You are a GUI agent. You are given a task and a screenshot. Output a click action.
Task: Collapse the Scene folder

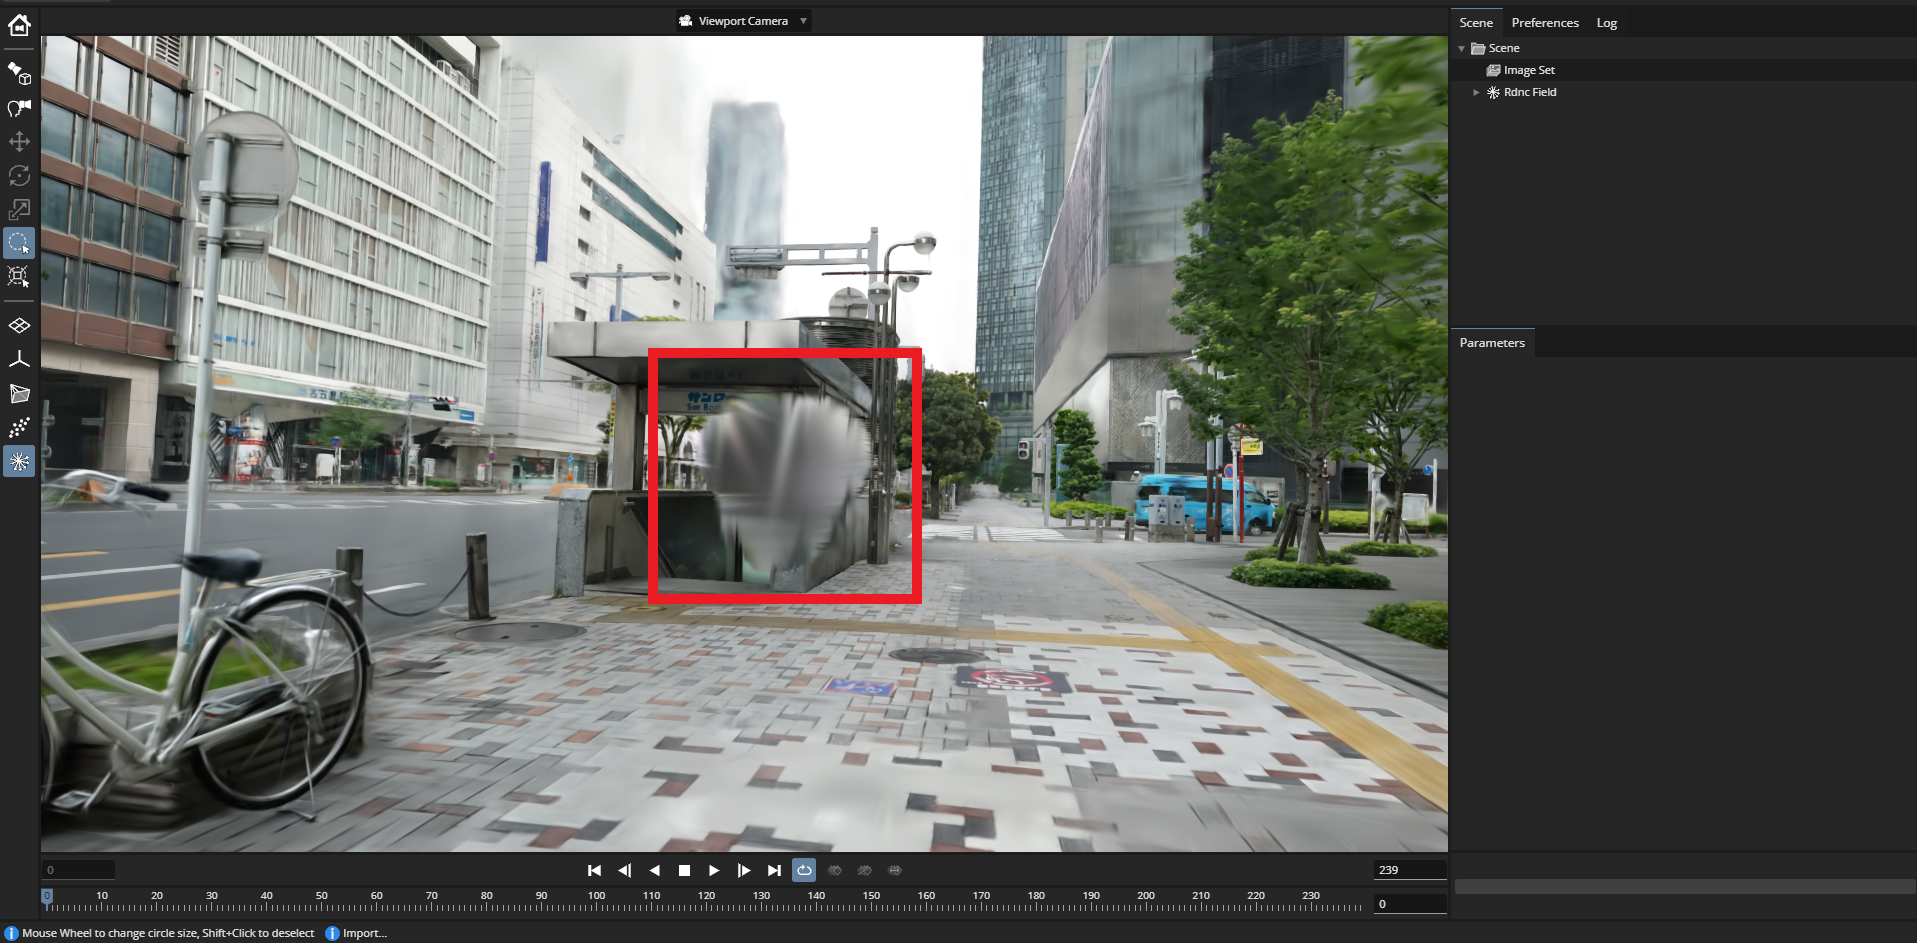point(1462,47)
